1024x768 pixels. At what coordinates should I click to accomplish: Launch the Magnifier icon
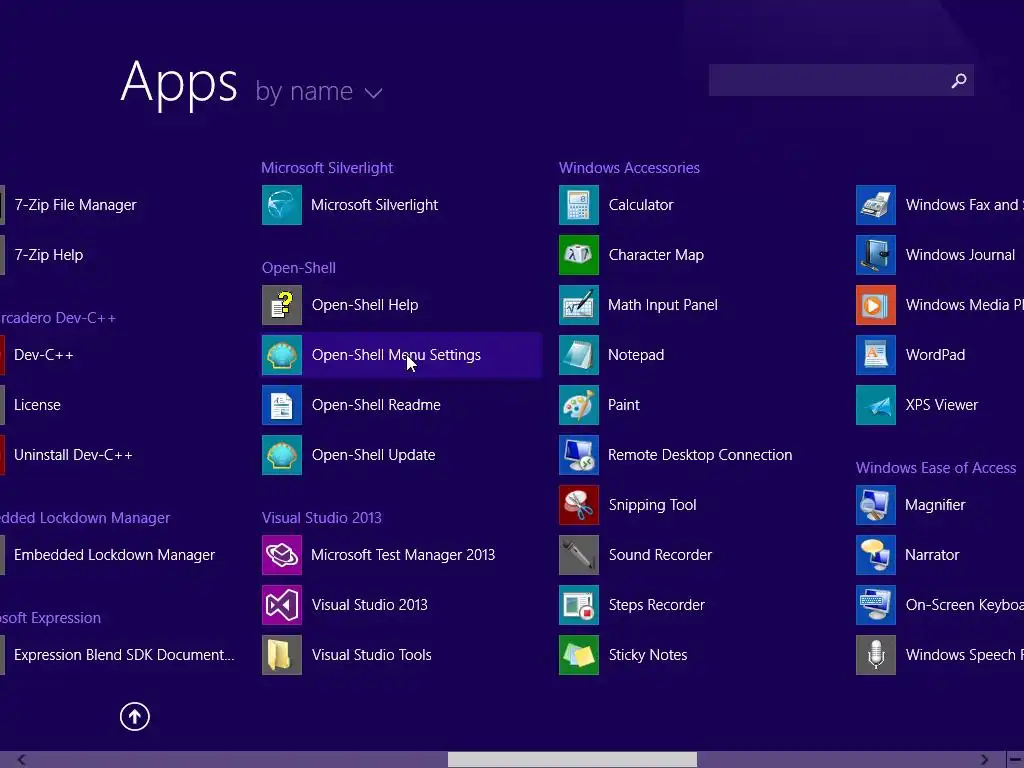[876, 505]
